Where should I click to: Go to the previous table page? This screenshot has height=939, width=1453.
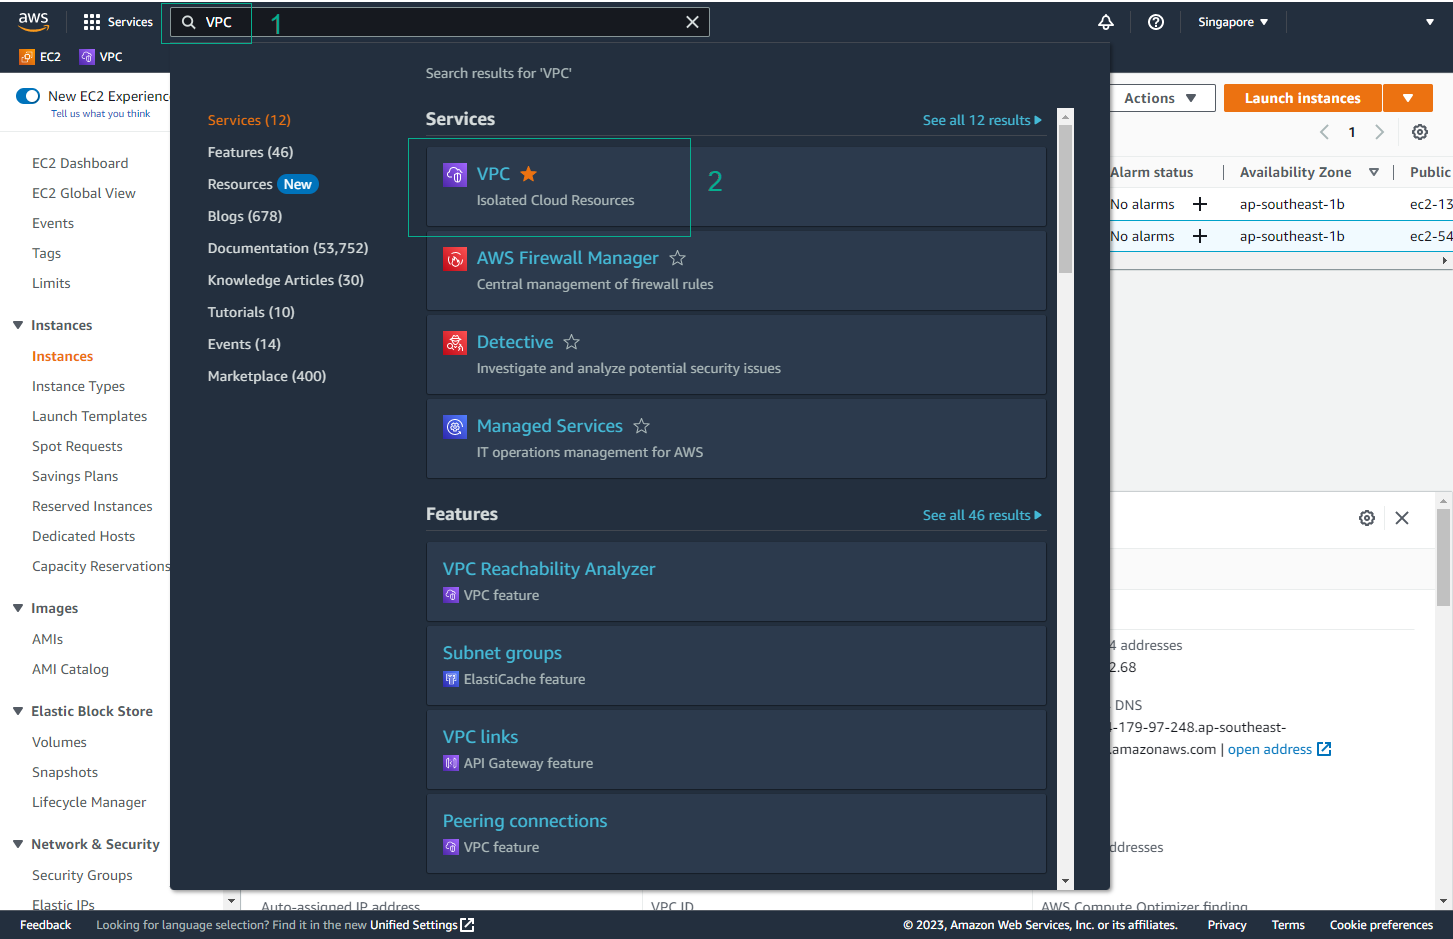pyautogui.click(x=1324, y=132)
